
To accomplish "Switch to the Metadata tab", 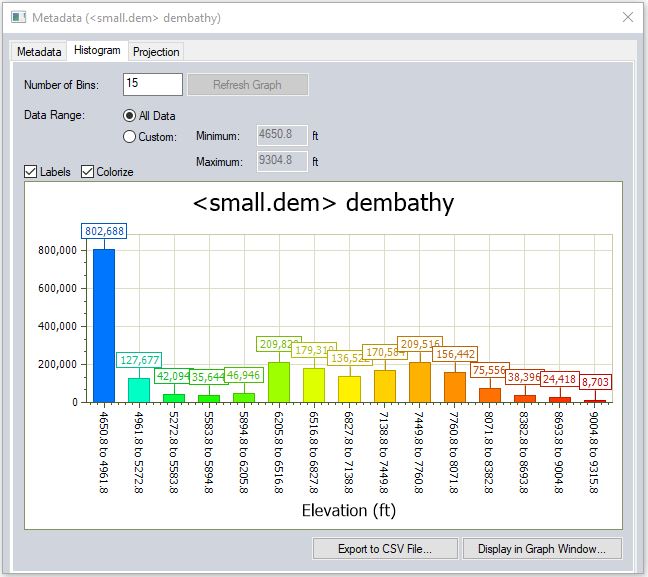I will click(38, 52).
